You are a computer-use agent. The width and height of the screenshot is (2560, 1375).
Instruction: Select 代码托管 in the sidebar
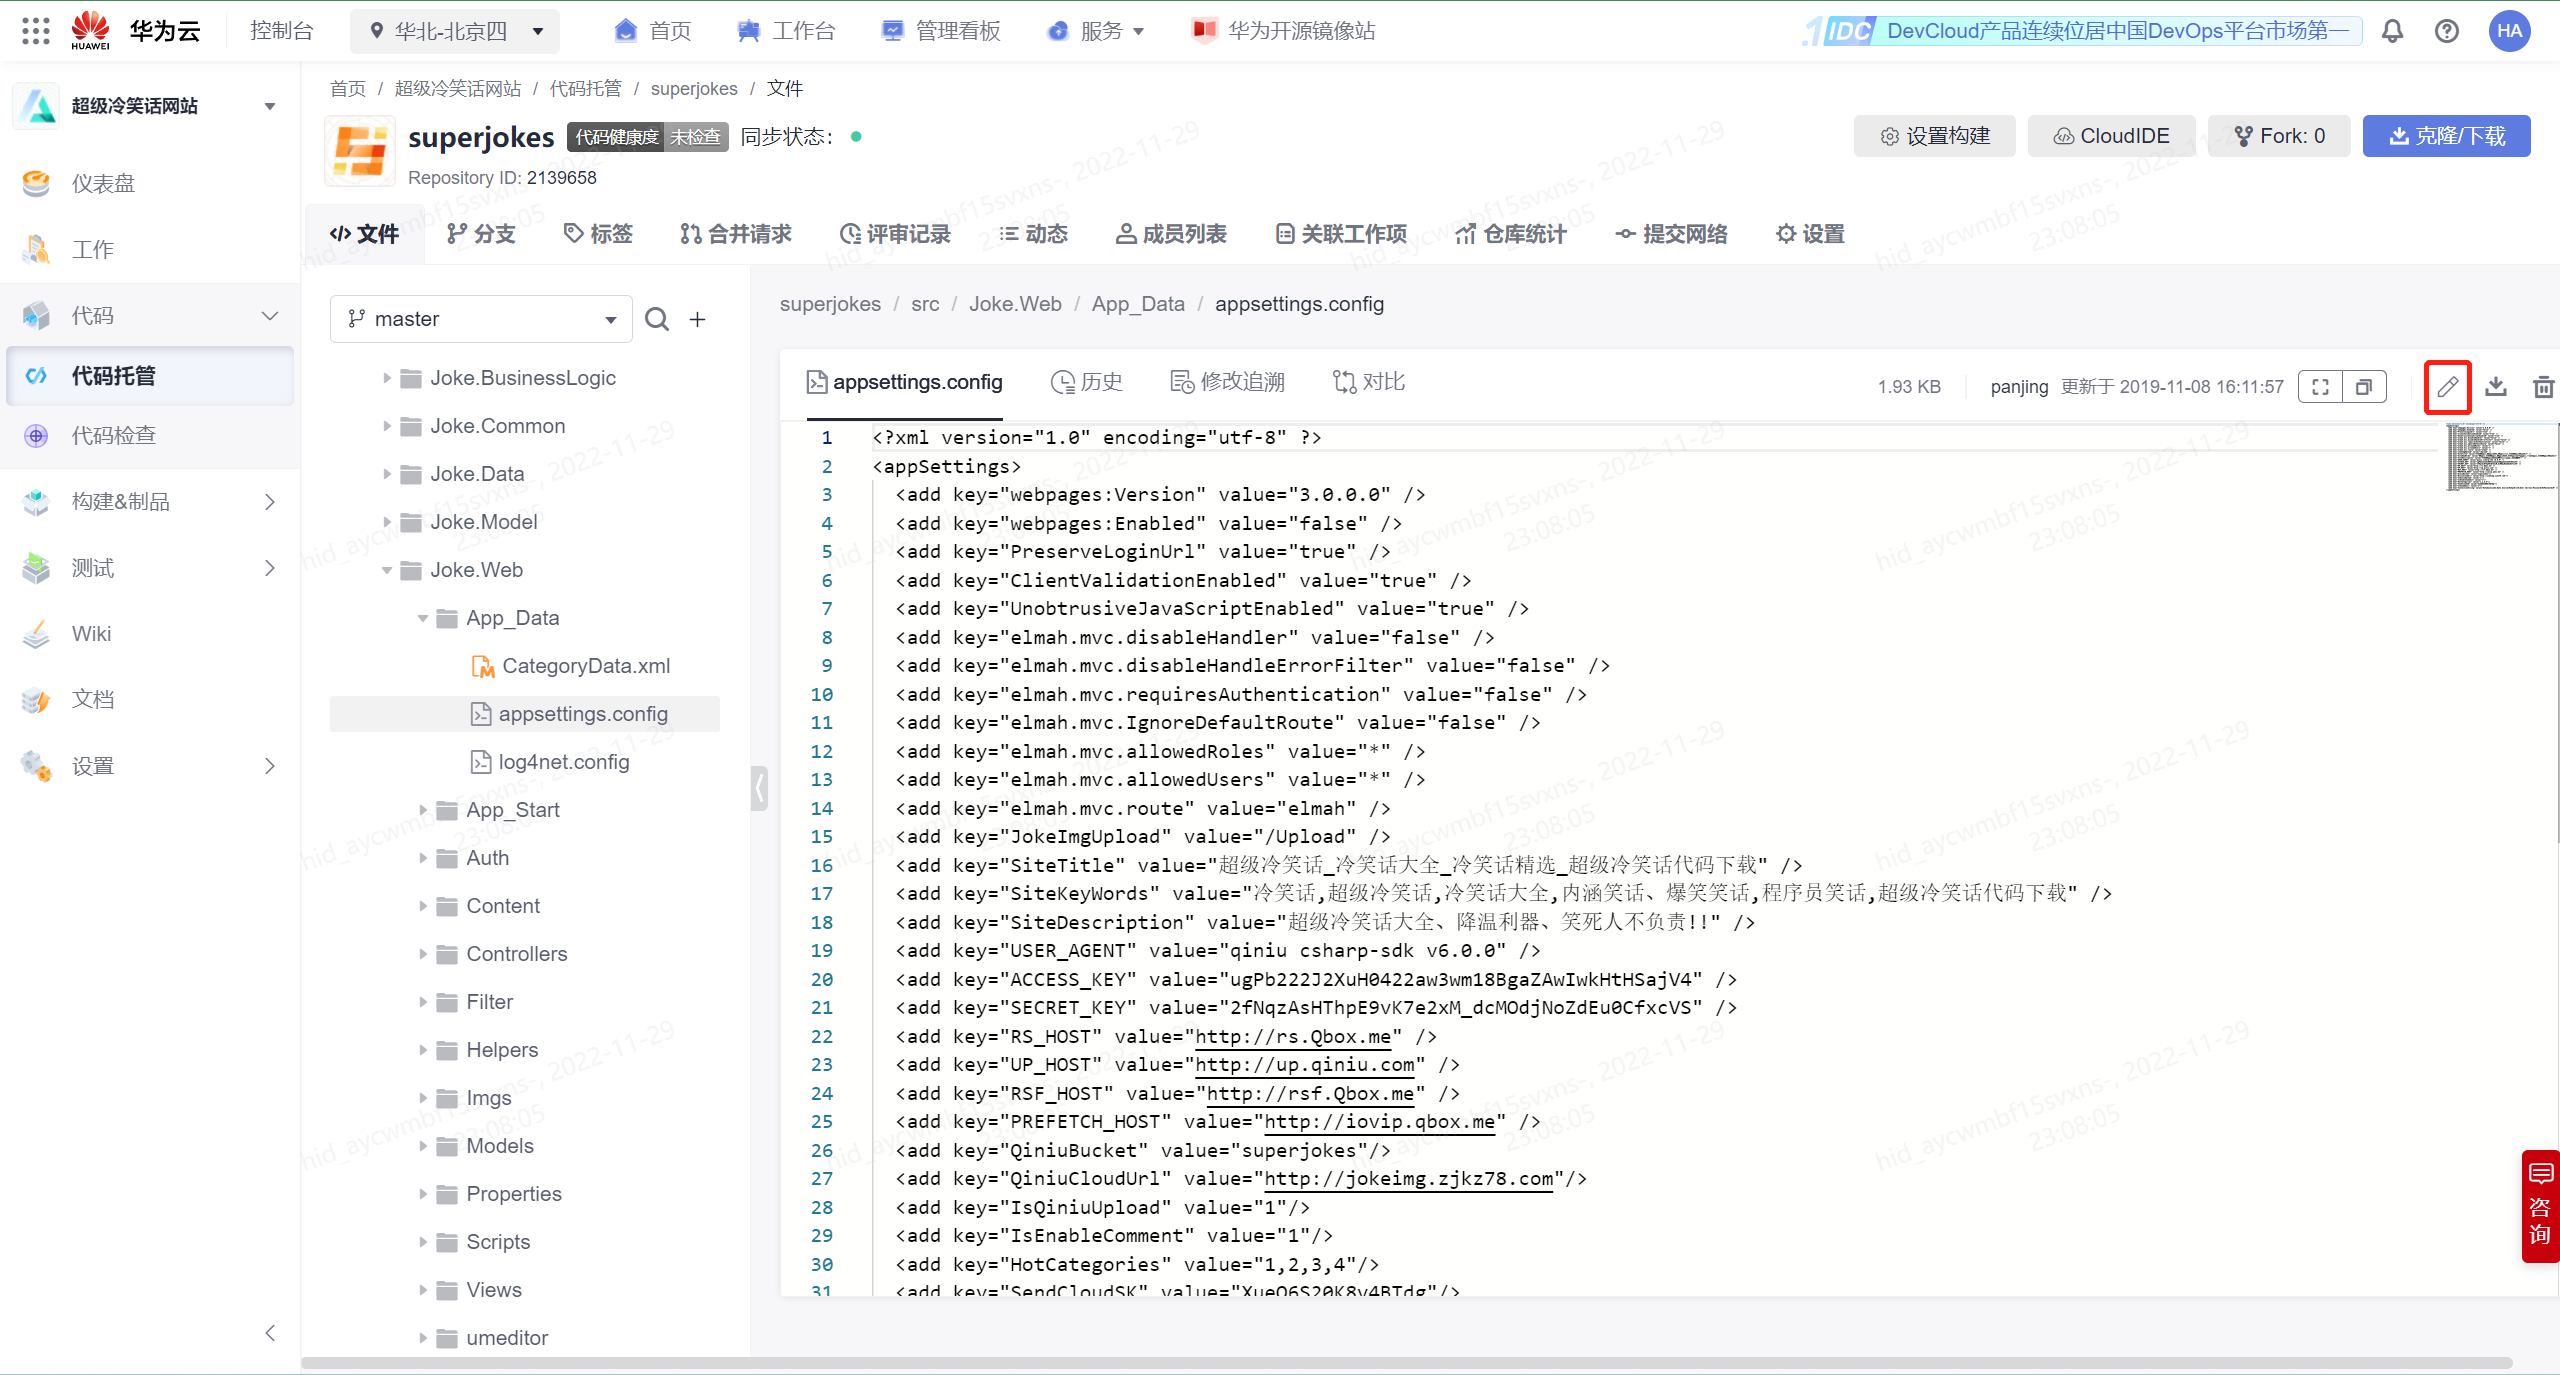150,376
